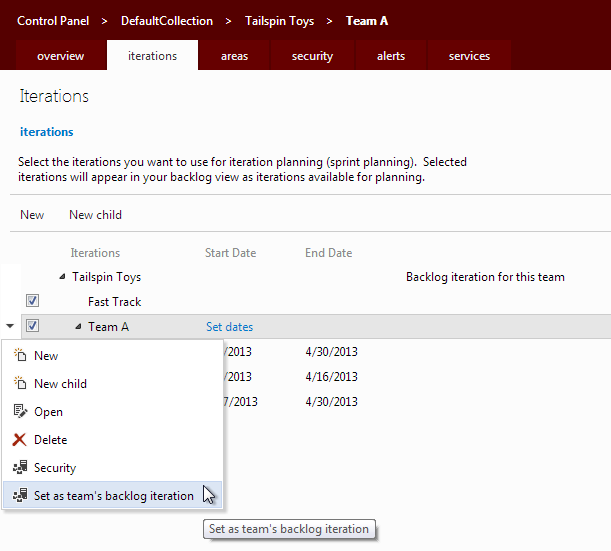The height and width of the screenshot is (551, 611).
Task: Collapse the Tailspin Toys tree node
Action: coord(63,277)
